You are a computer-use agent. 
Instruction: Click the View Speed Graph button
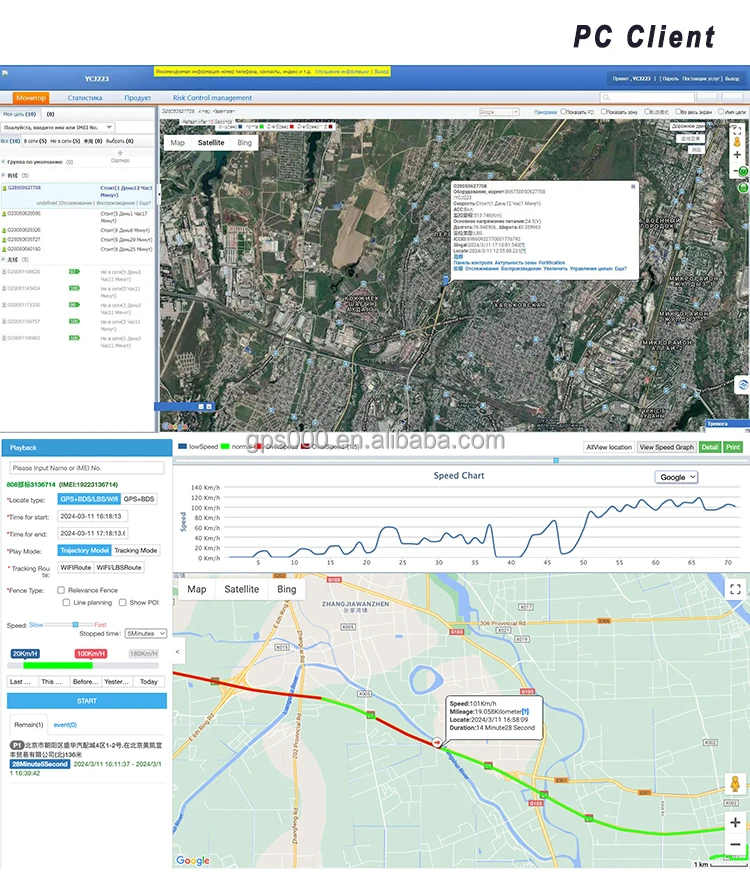coord(666,447)
